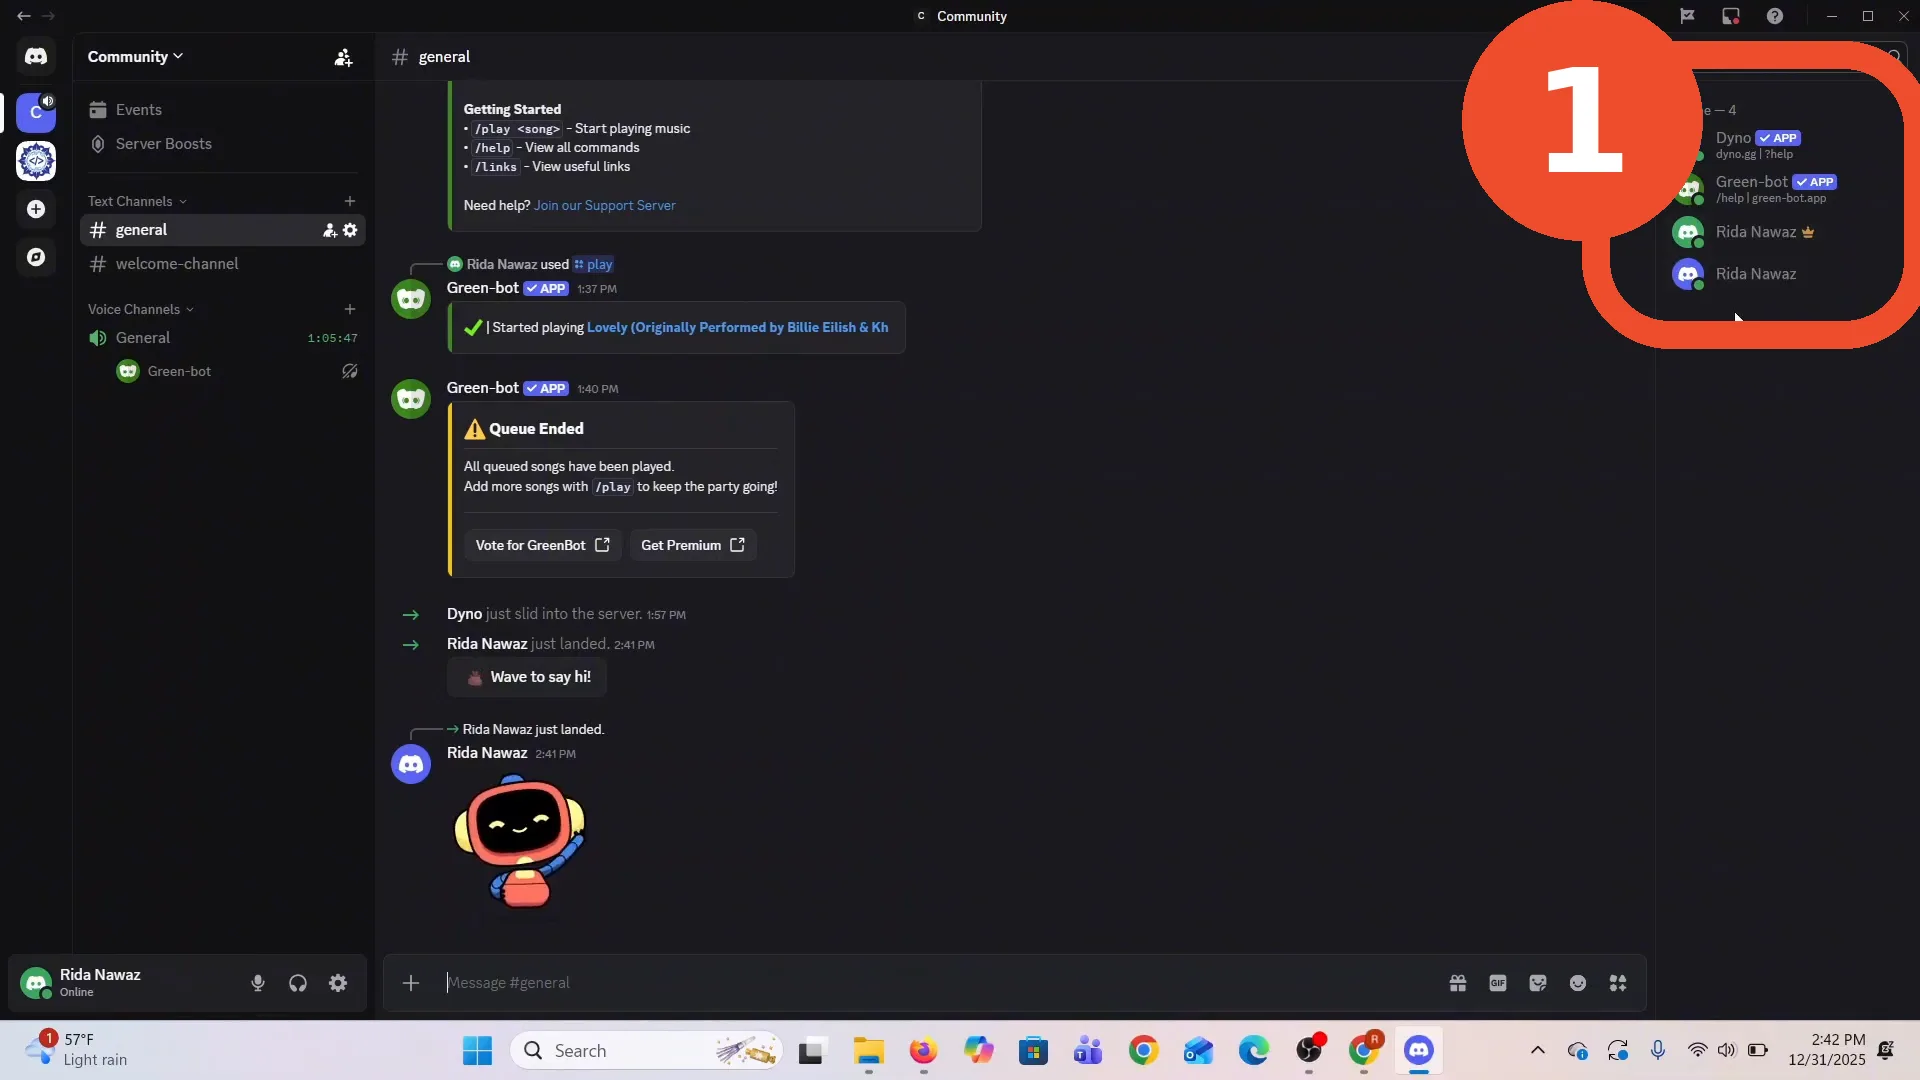Collapse the Voice Channels category
1920x1080 pixels.
pos(140,309)
